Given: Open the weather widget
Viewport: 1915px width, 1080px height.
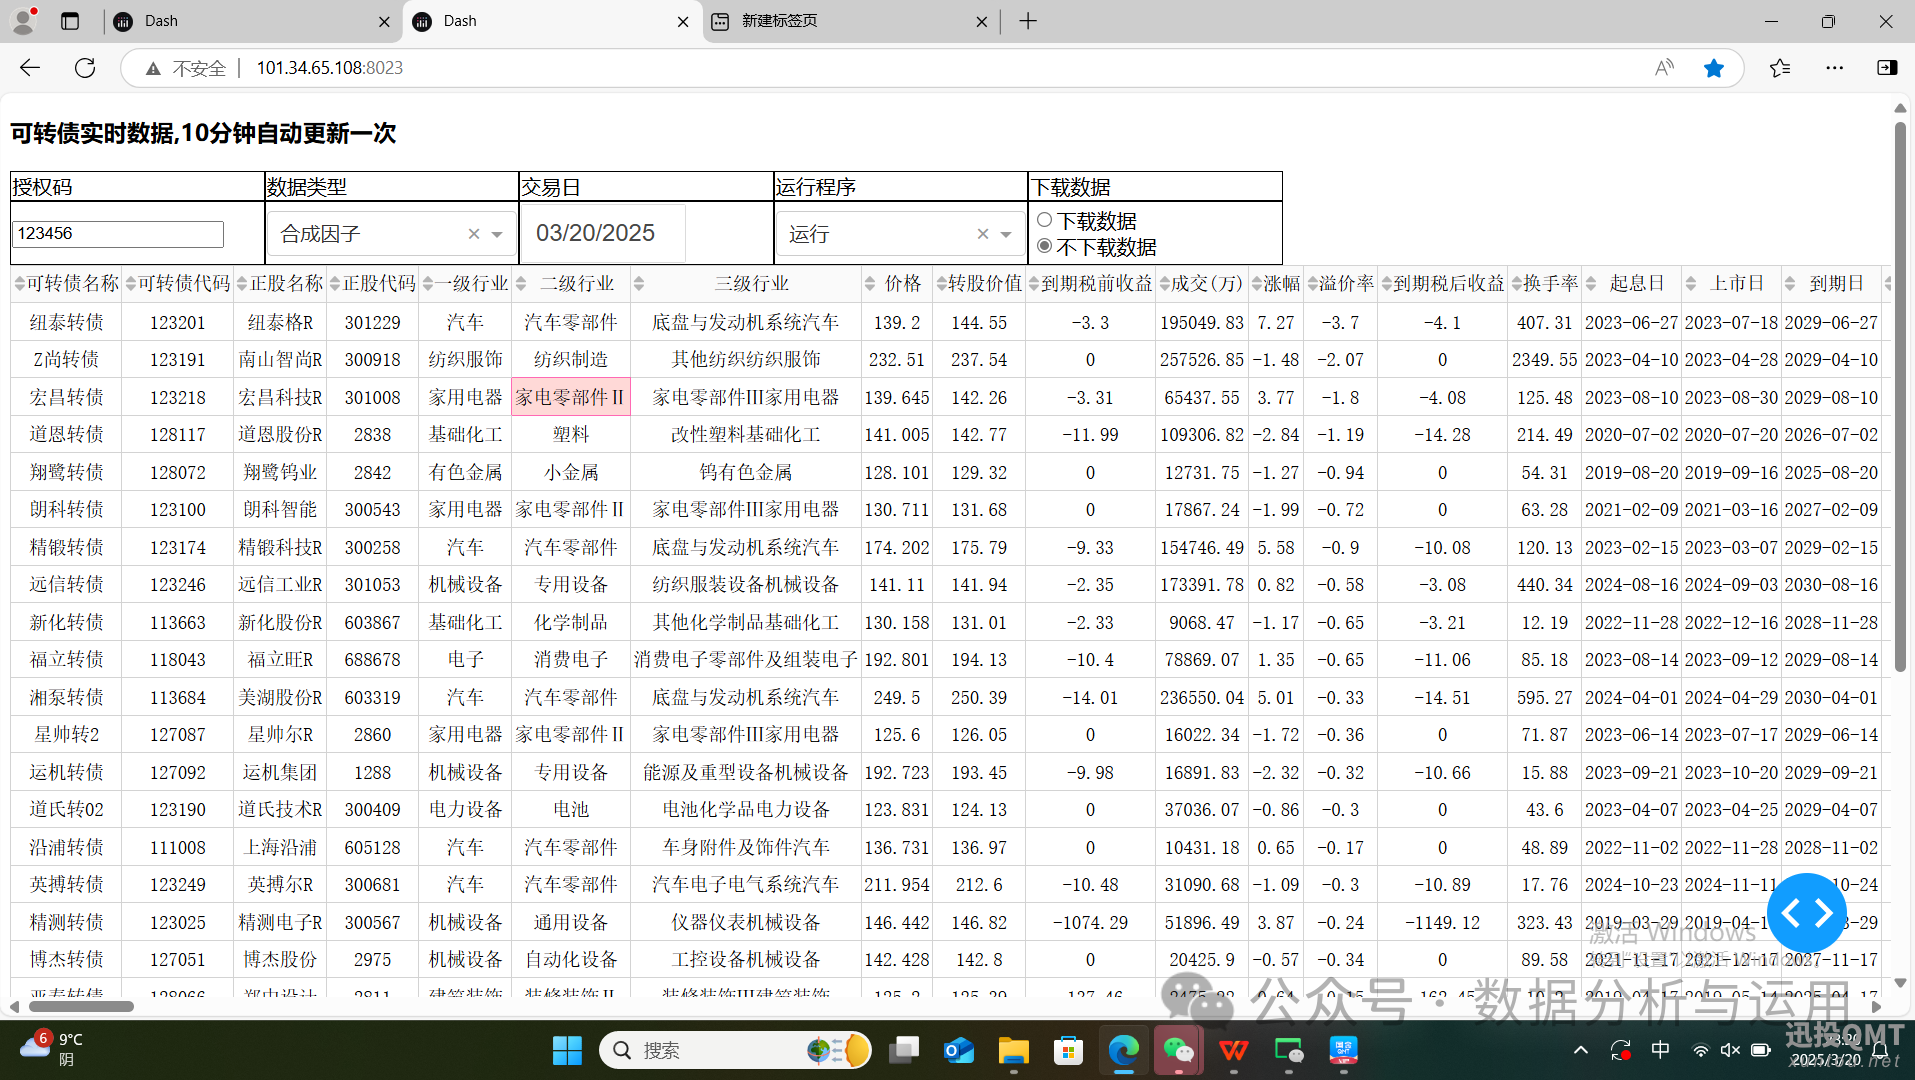Looking at the screenshot, I should 52,1049.
